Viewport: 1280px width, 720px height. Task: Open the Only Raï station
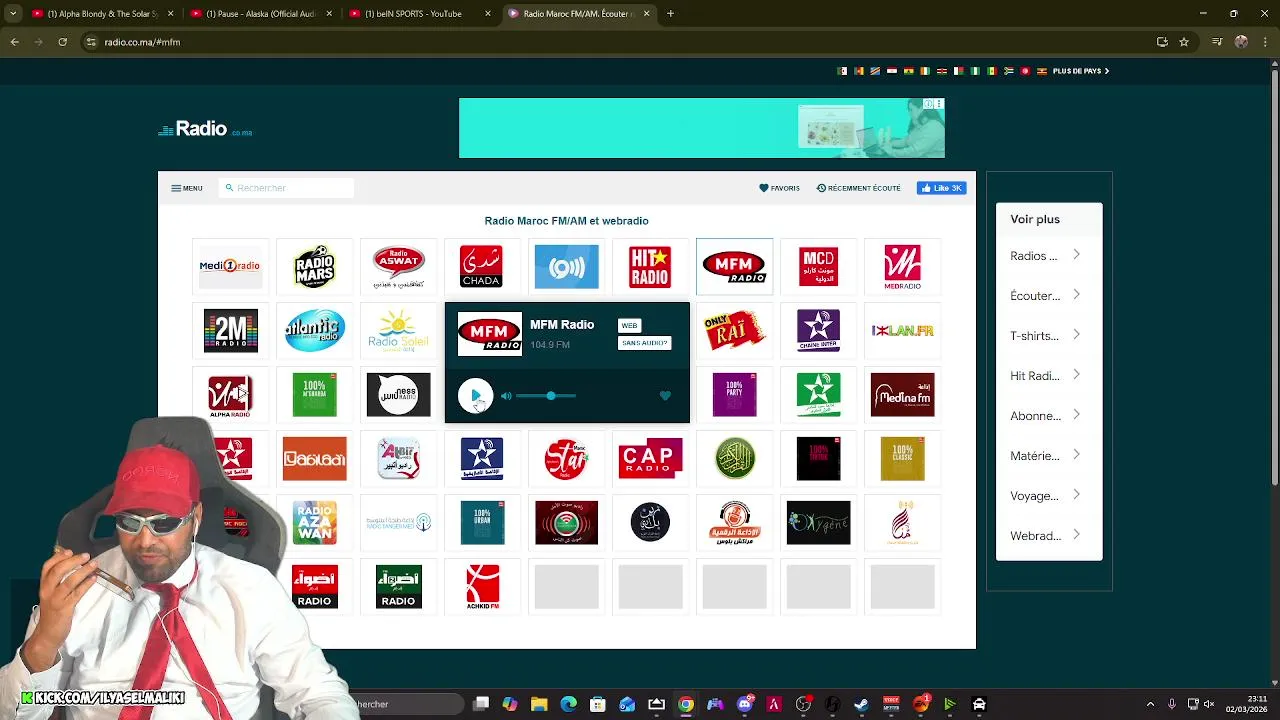coord(734,330)
